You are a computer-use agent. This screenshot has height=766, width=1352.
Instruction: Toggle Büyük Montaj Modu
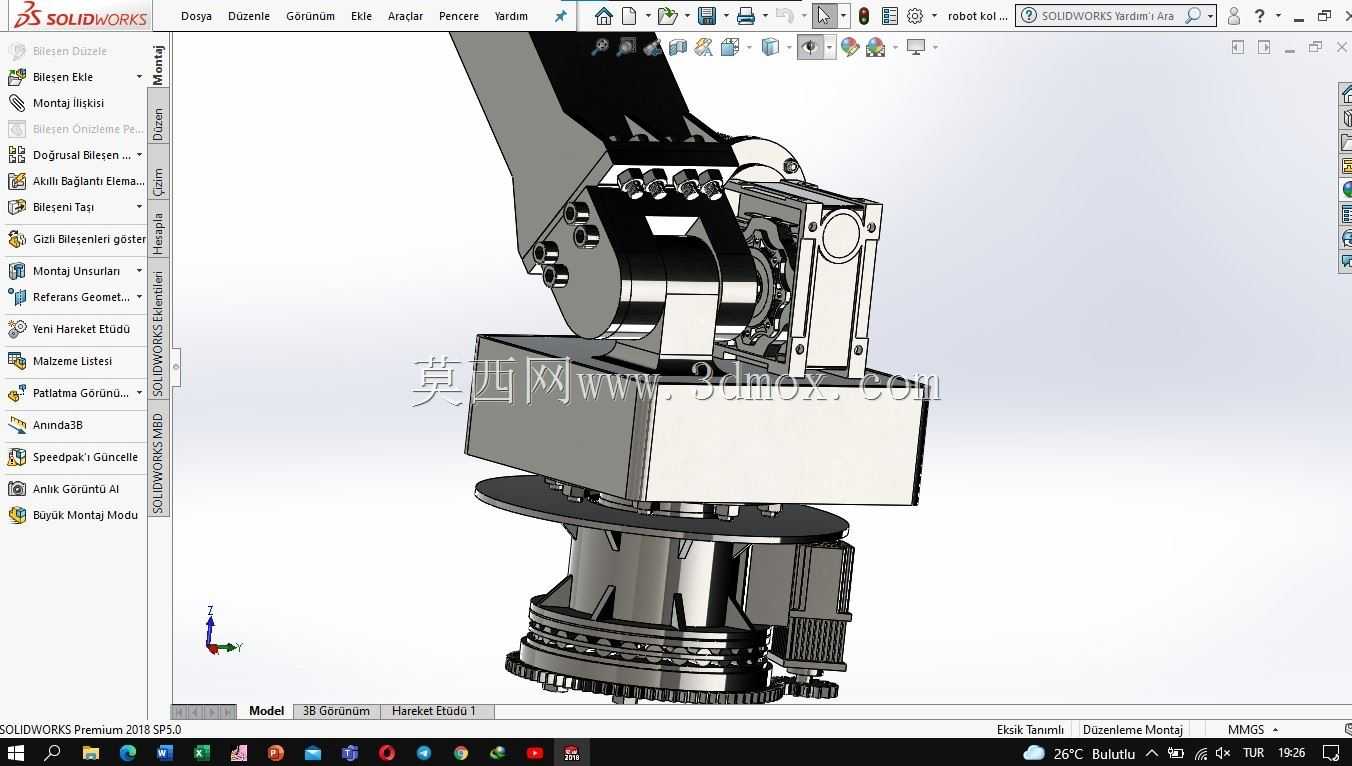tap(85, 515)
